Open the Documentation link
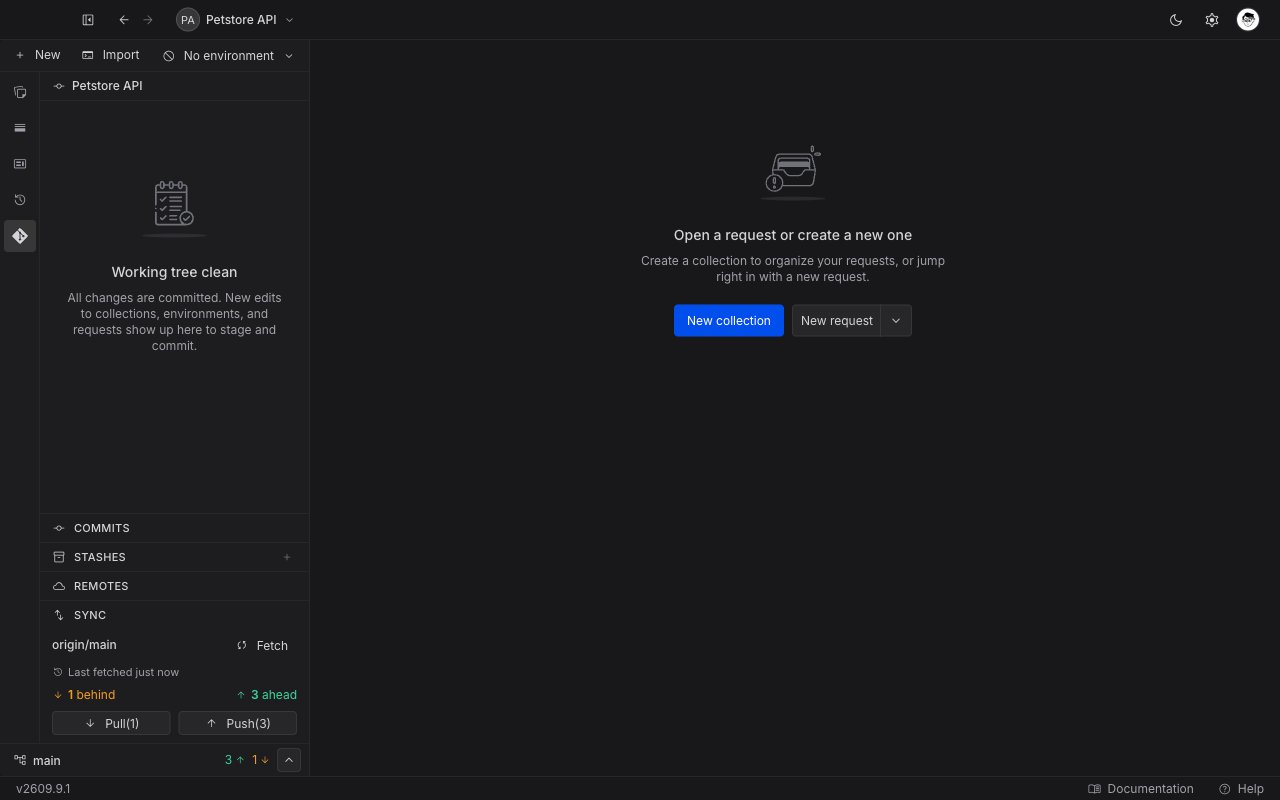 click(1141, 789)
